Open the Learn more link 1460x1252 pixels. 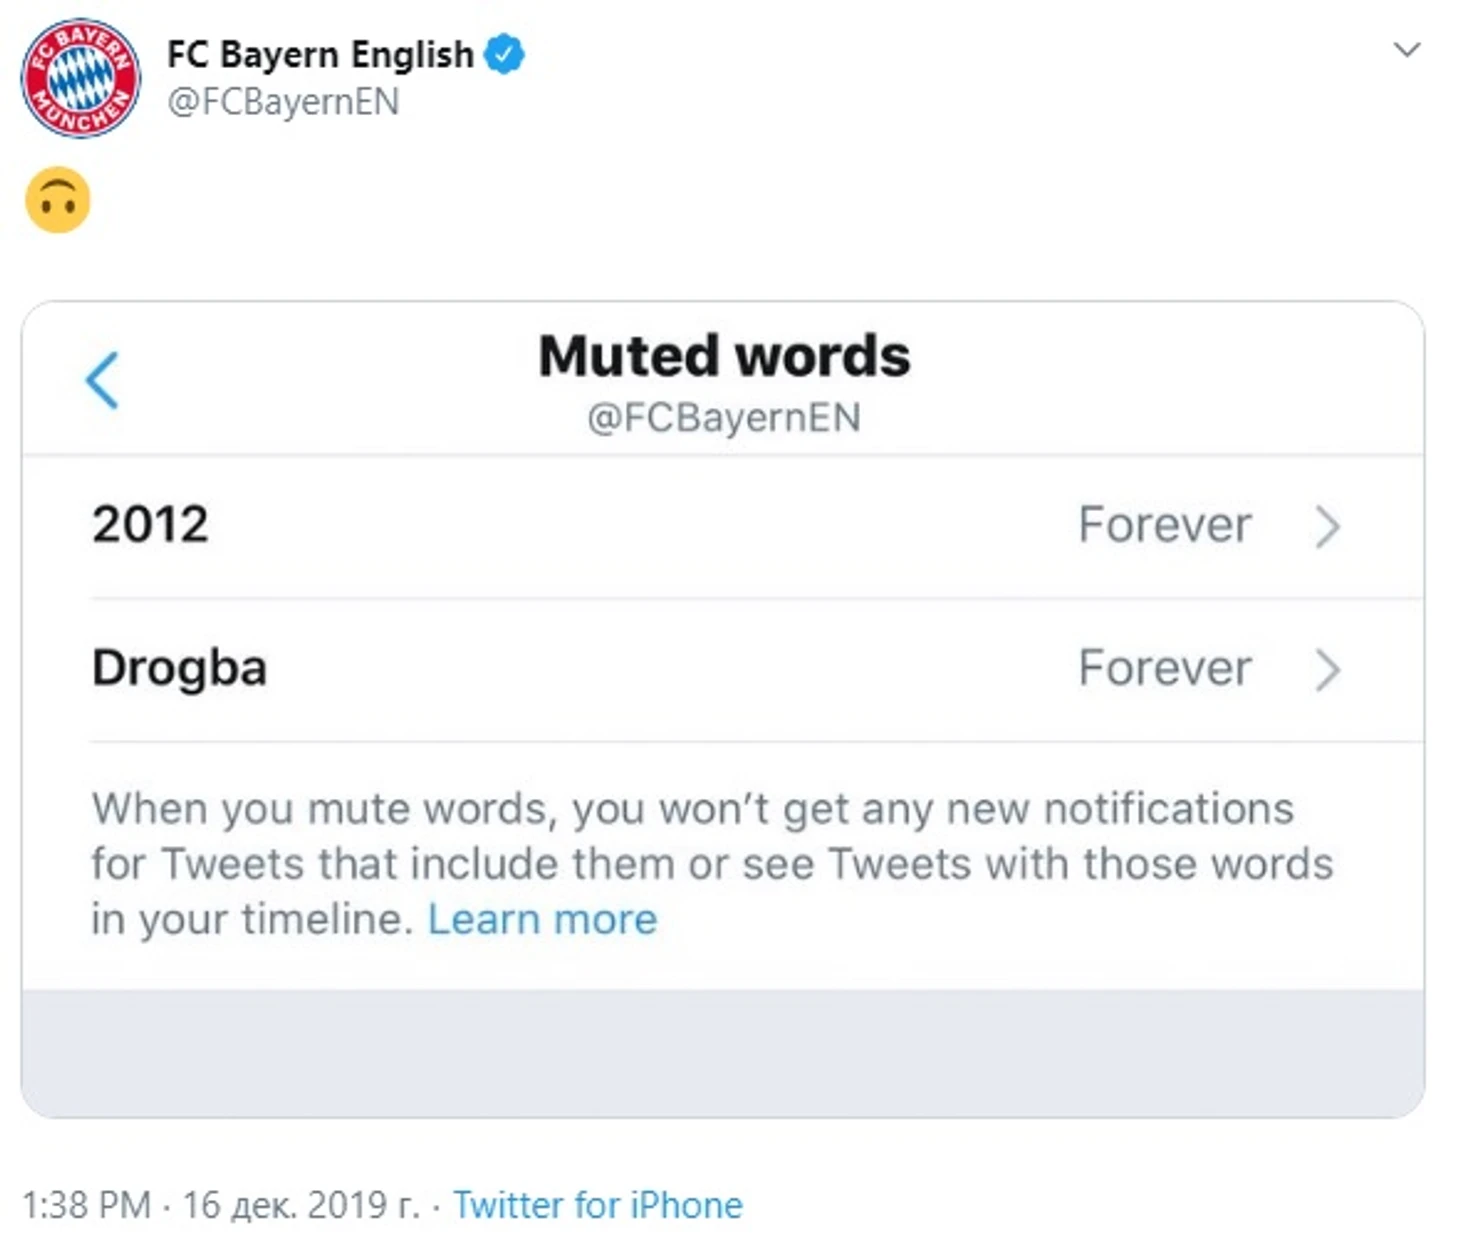tap(543, 919)
